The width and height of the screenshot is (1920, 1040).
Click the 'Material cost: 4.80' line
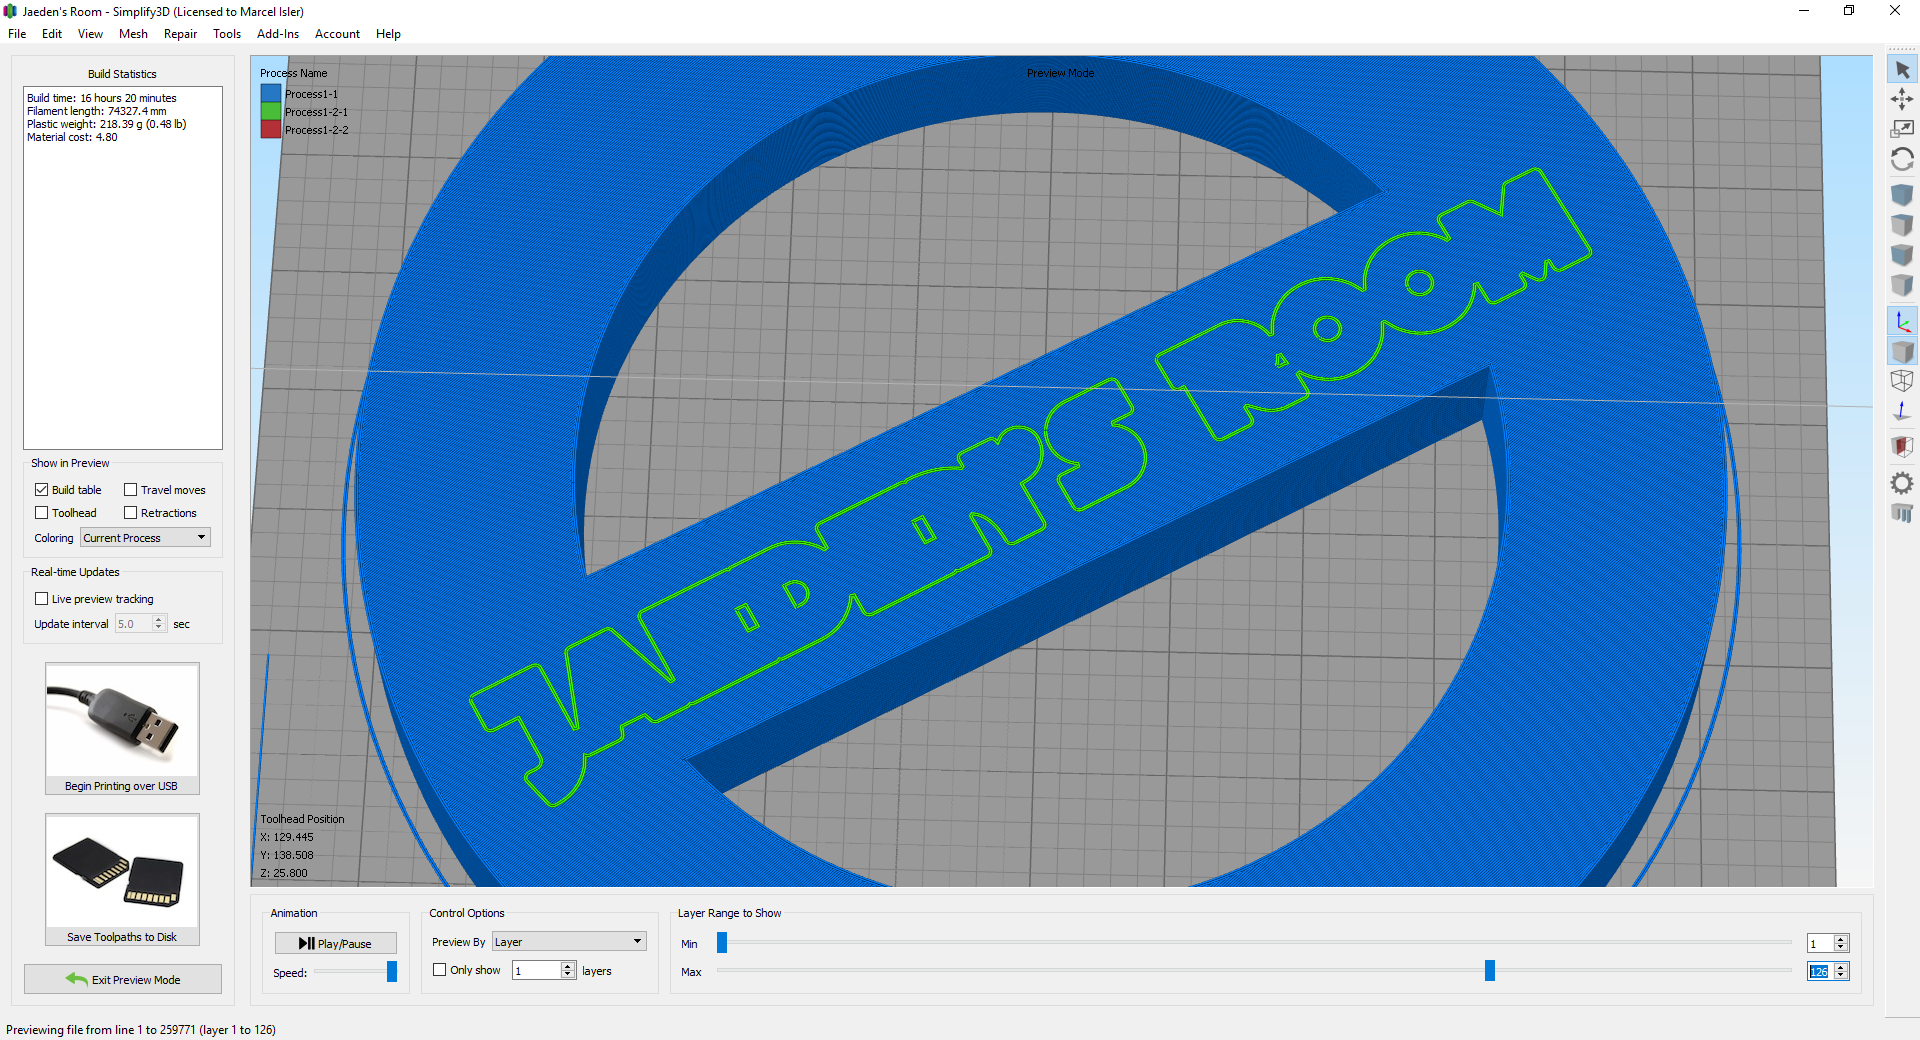pyautogui.click(x=72, y=137)
